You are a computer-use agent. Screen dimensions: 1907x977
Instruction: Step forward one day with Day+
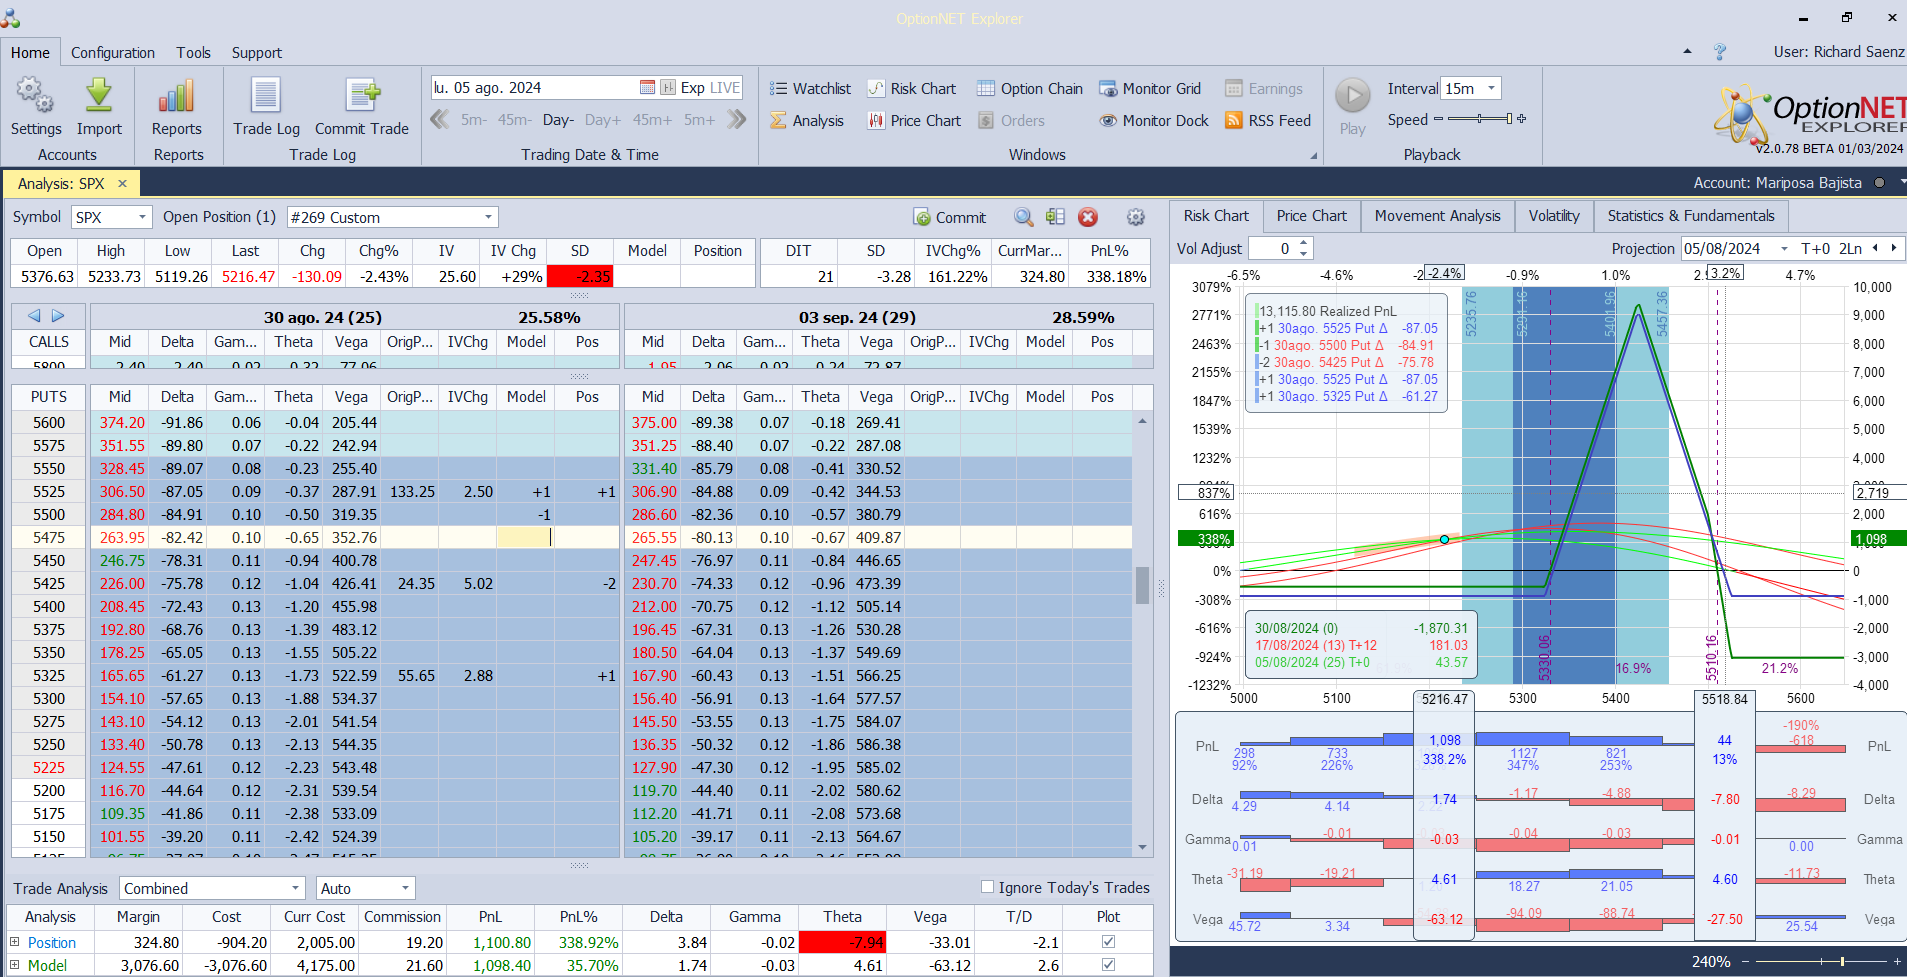click(x=603, y=120)
